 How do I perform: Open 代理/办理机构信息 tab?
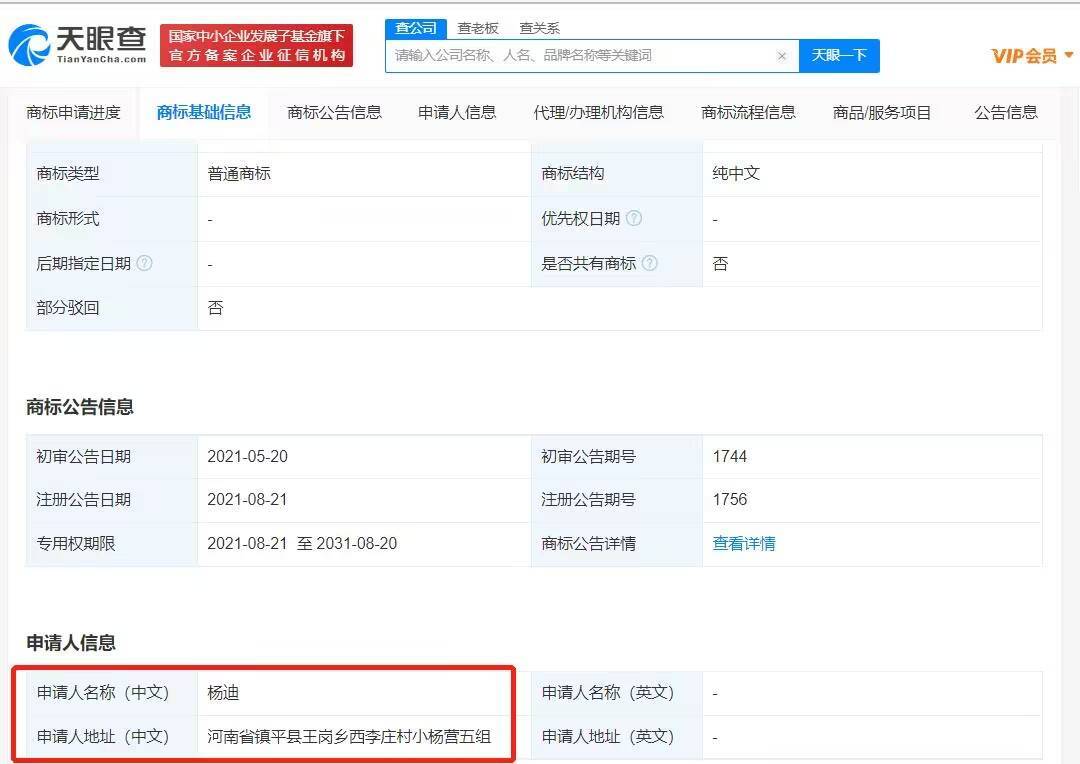click(x=598, y=113)
